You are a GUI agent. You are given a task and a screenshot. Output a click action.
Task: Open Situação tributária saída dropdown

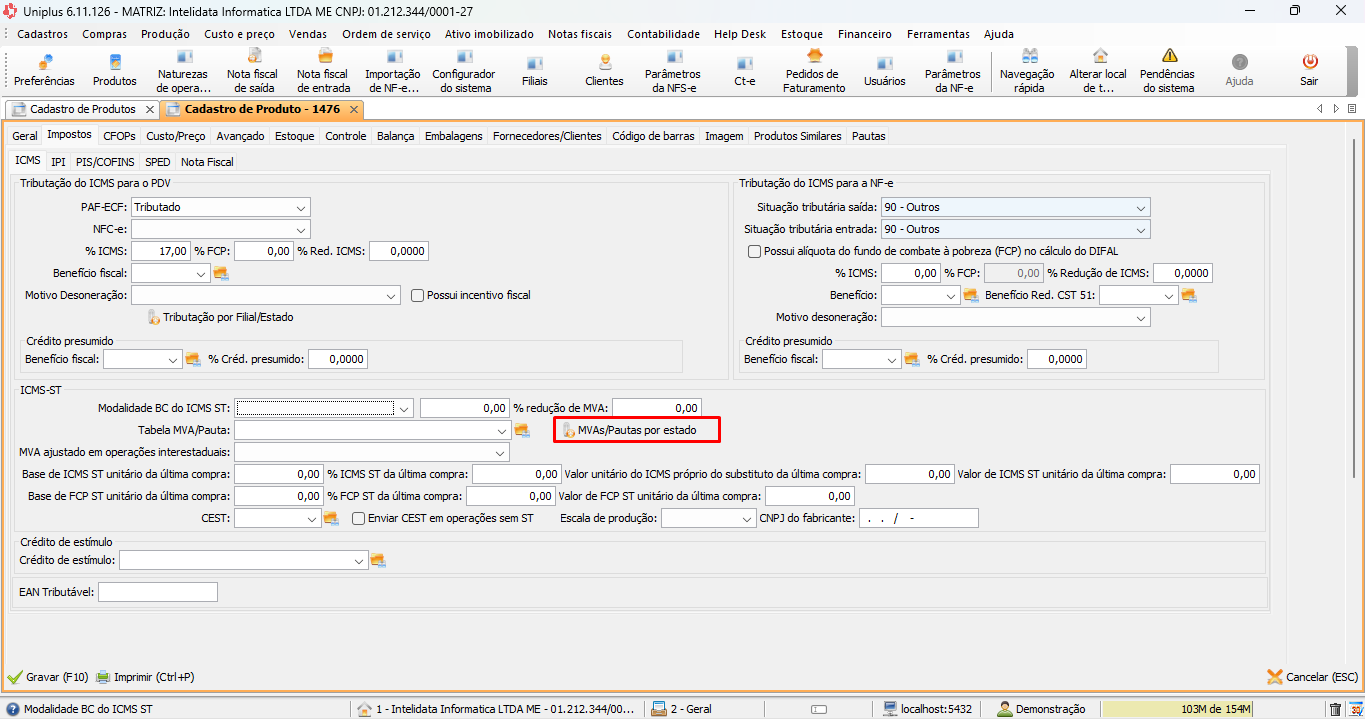coord(1141,207)
